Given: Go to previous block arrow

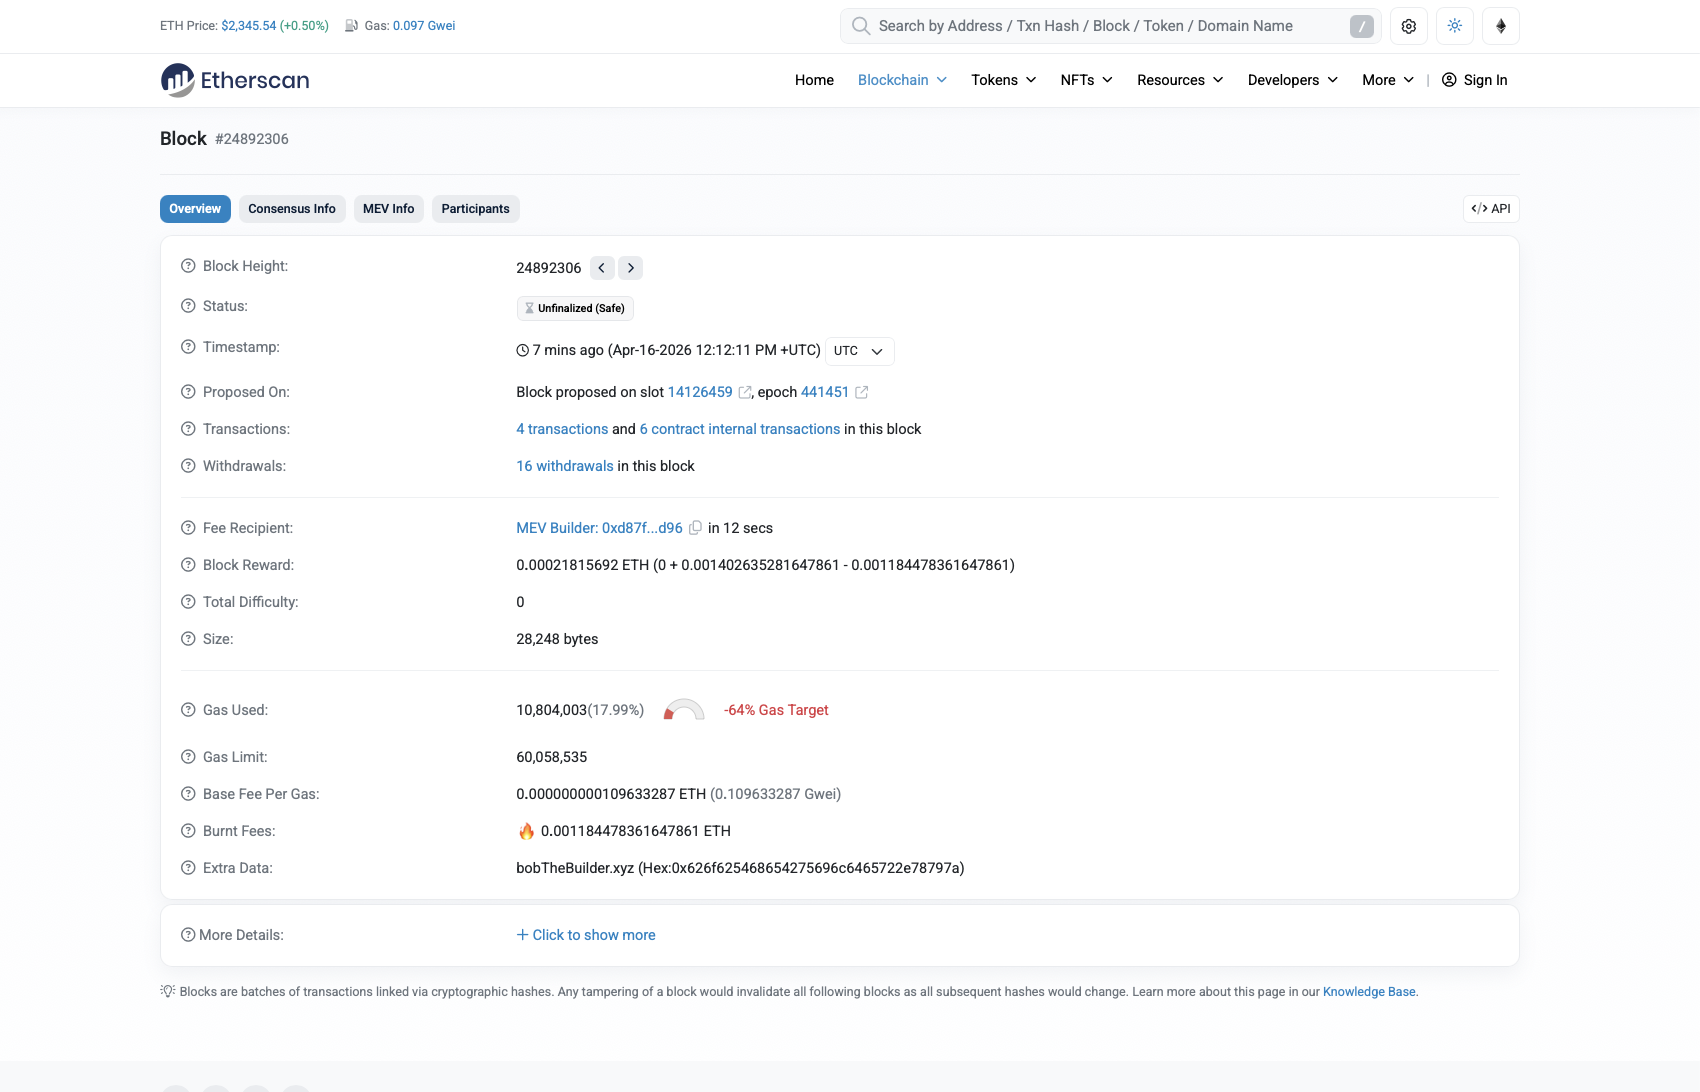Looking at the screenshot, I should 602,268.
